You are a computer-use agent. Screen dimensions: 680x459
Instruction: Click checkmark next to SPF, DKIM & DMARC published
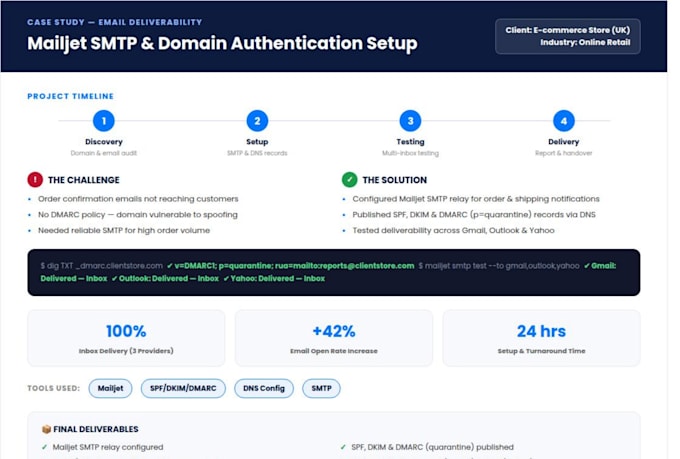pos(343,447)
